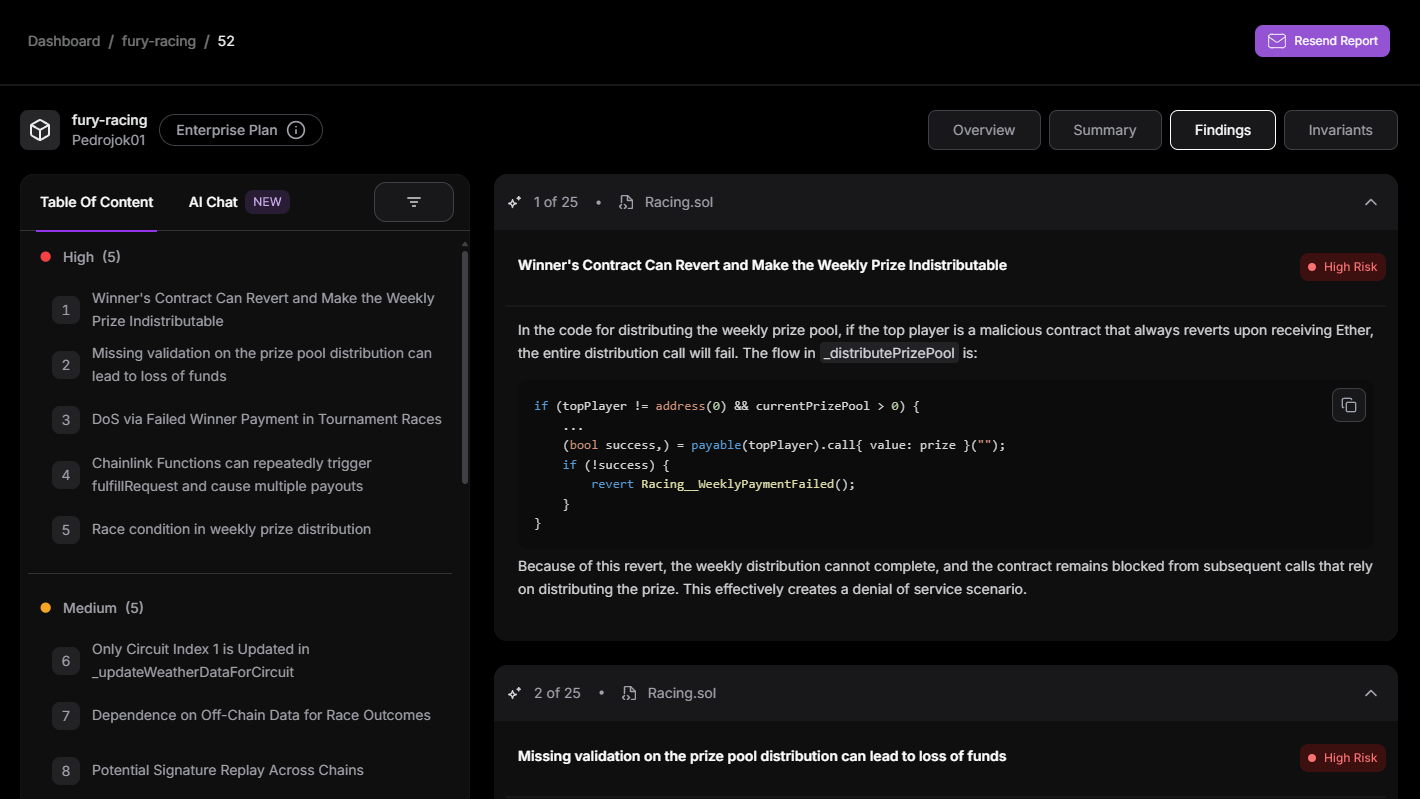Select the Findings tab

point(1223,130)
